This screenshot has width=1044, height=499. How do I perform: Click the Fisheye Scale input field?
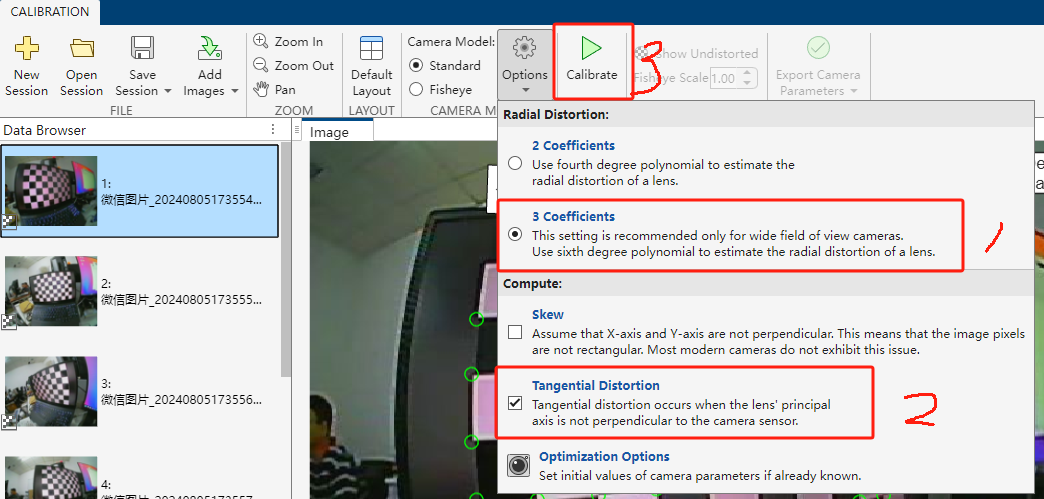click(722, 78)
